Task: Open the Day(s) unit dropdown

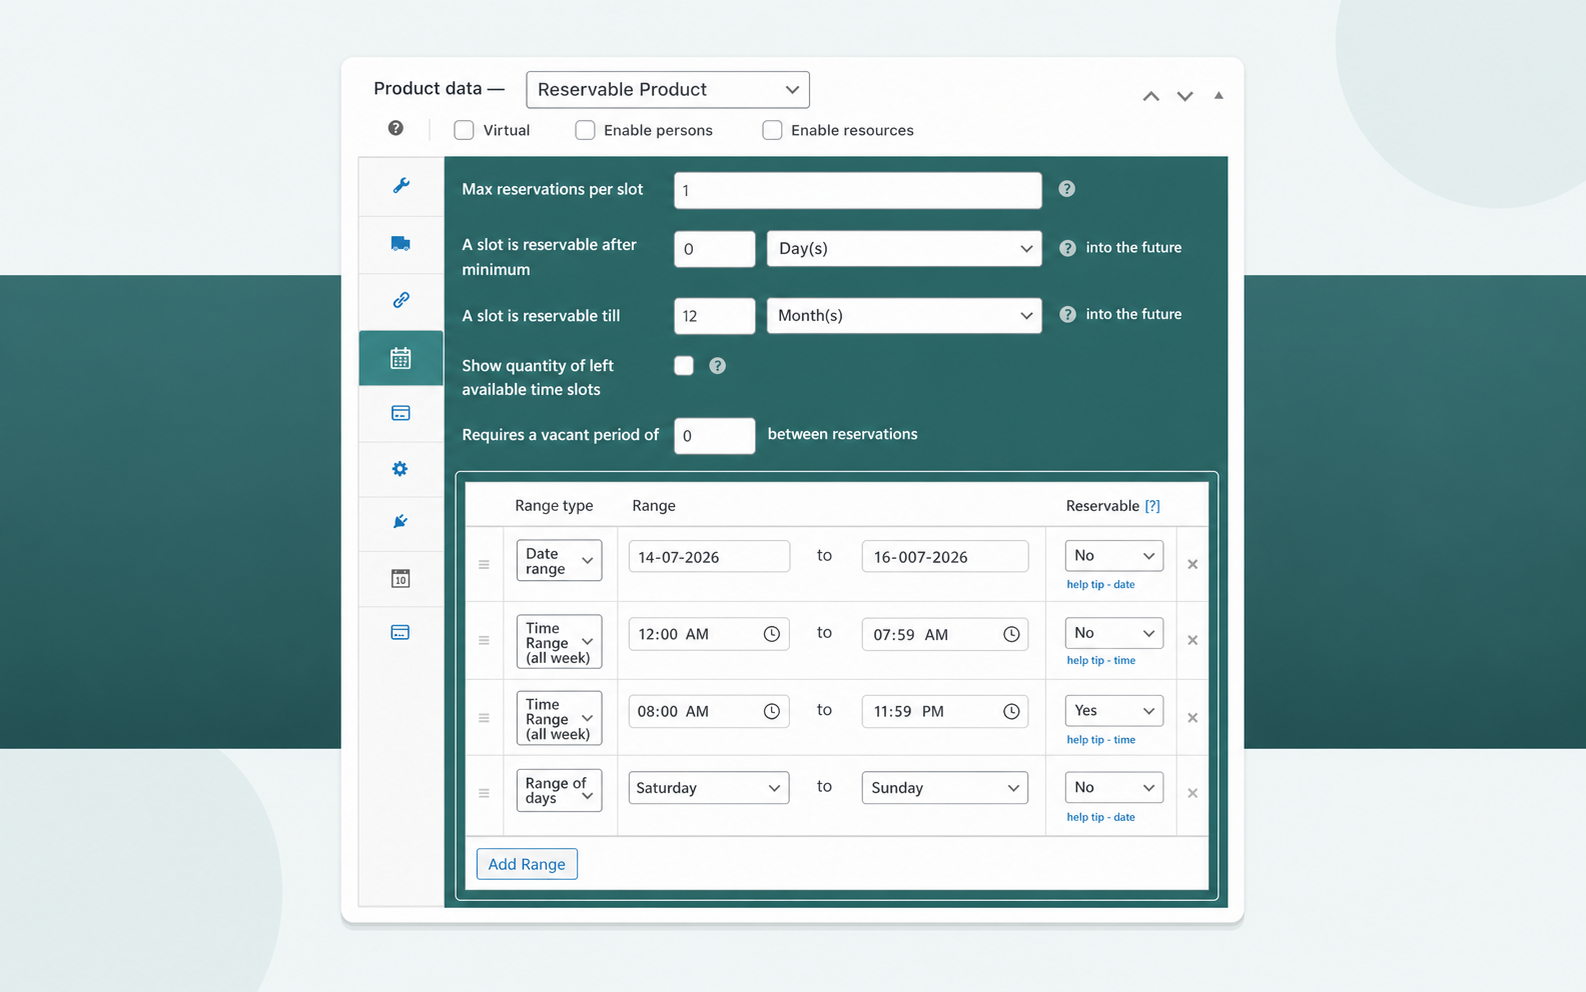Action: click(x=904, y=248)
